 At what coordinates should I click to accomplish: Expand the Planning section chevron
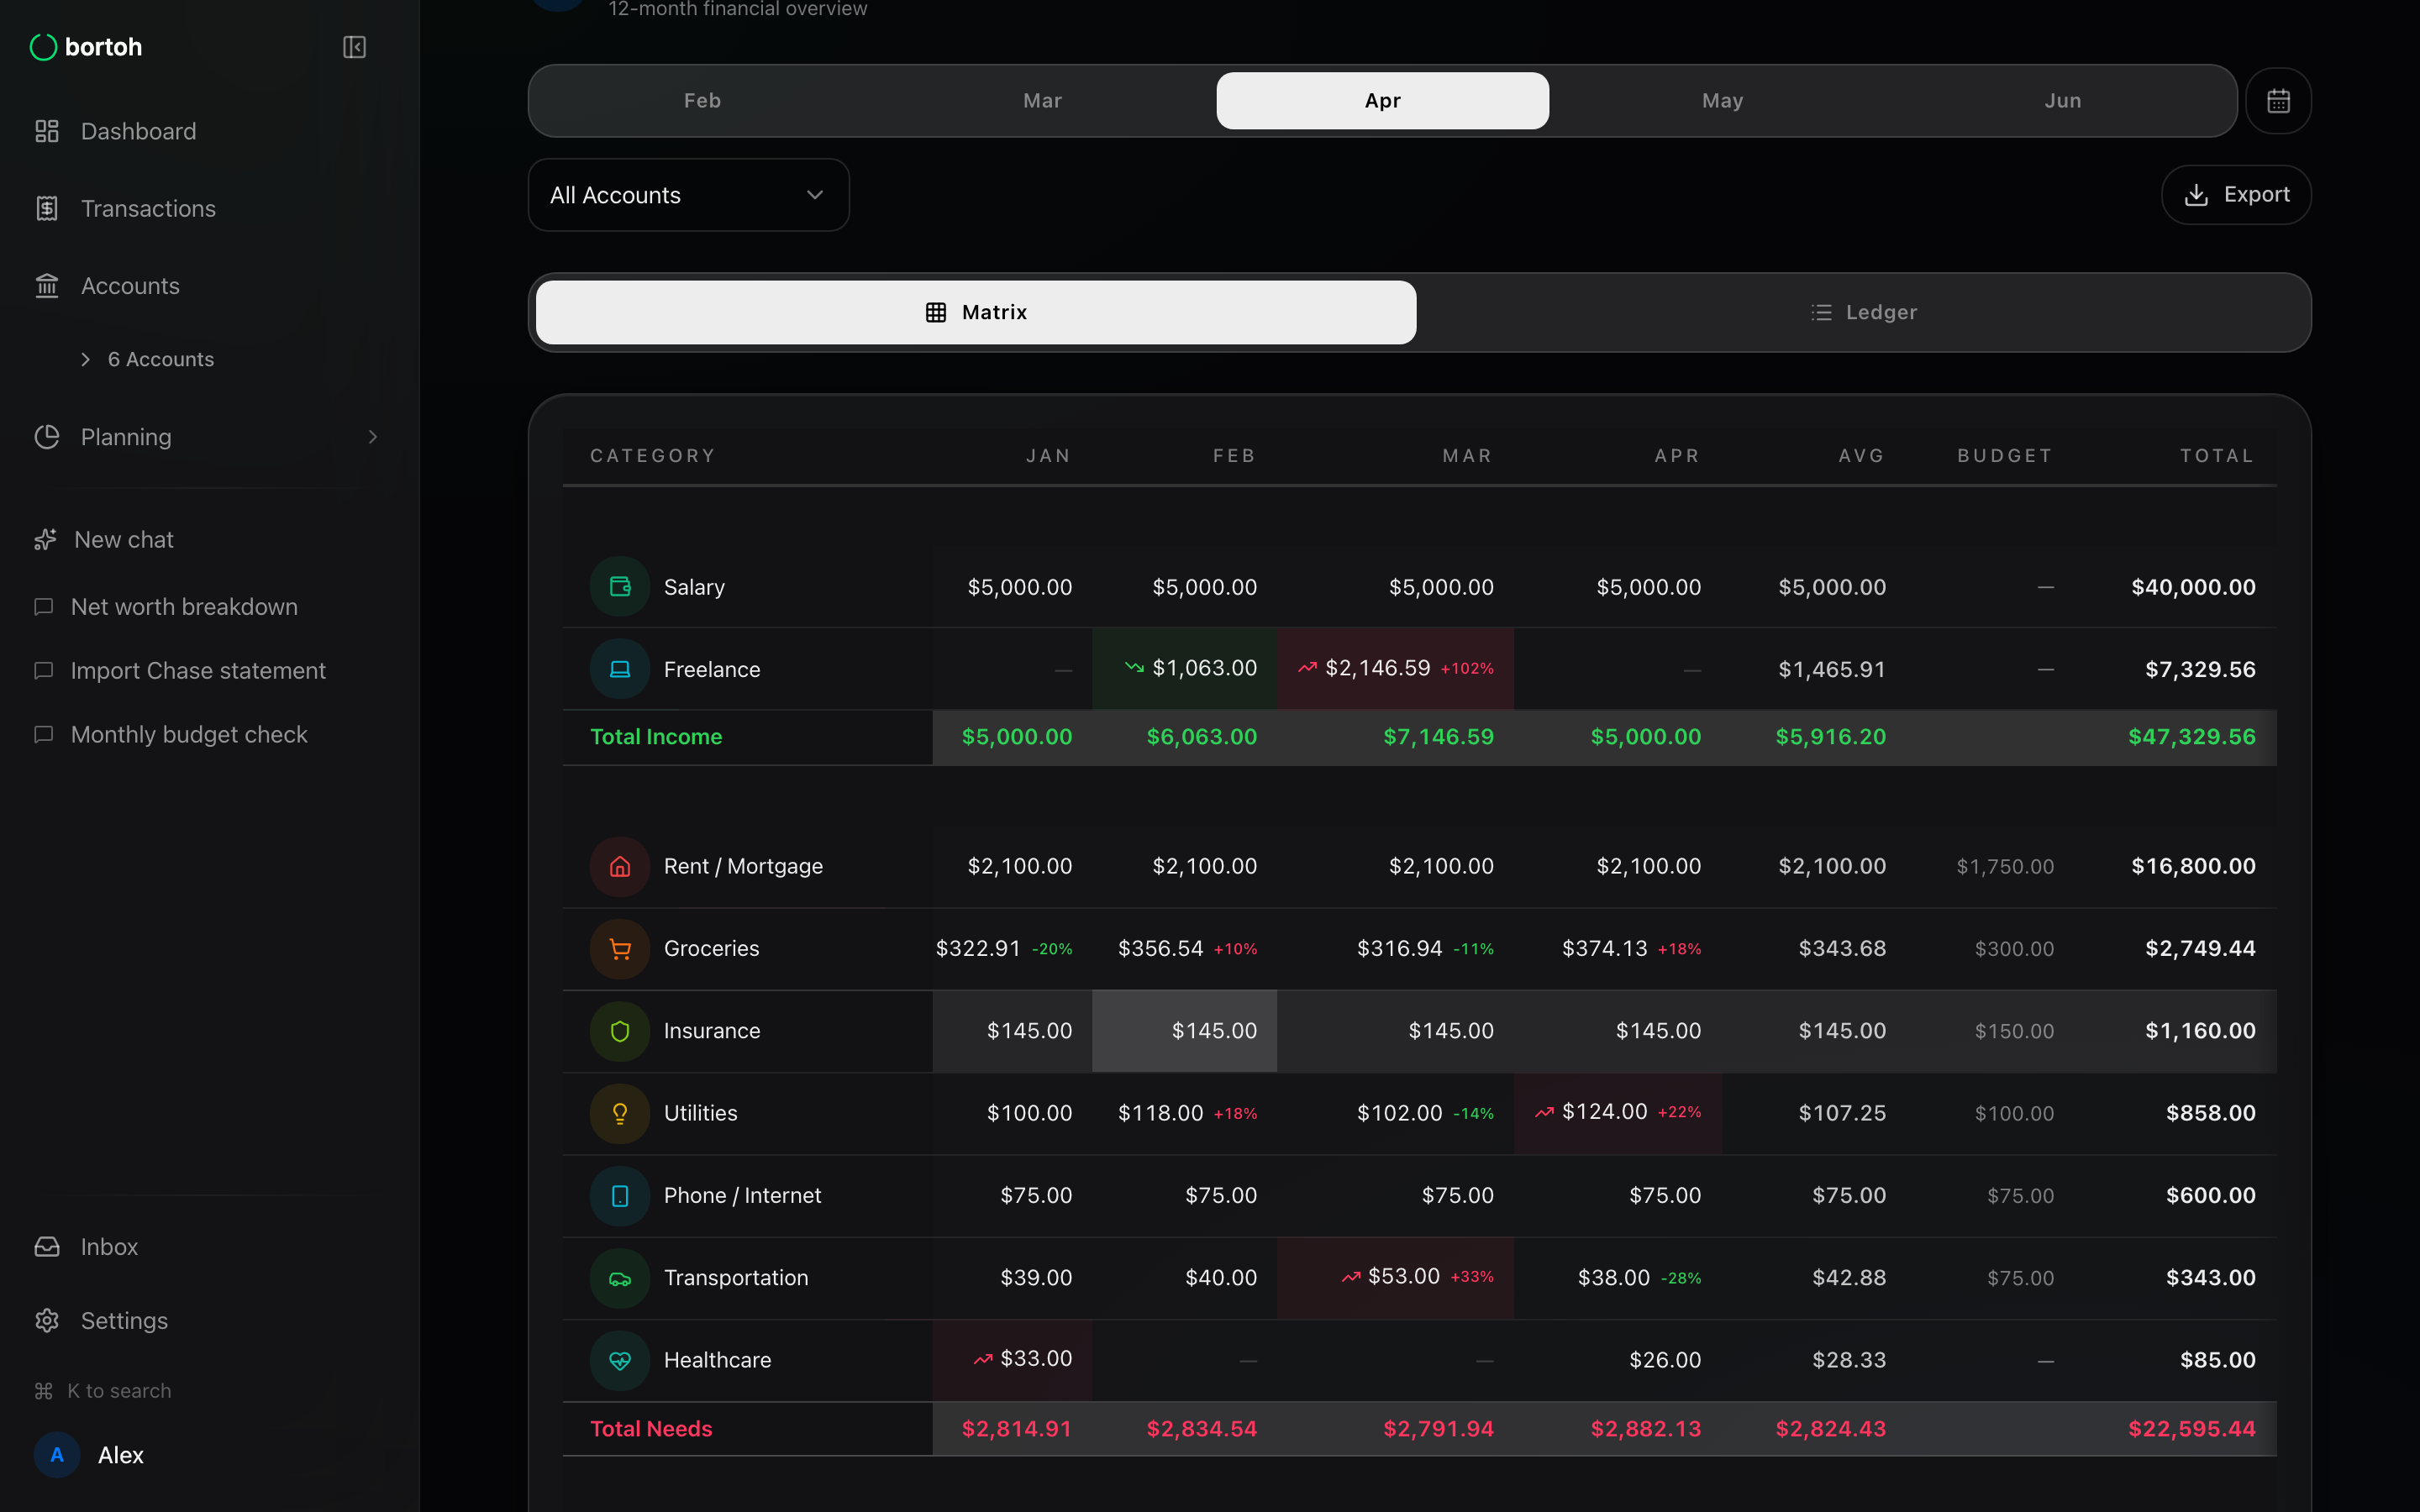373,437
